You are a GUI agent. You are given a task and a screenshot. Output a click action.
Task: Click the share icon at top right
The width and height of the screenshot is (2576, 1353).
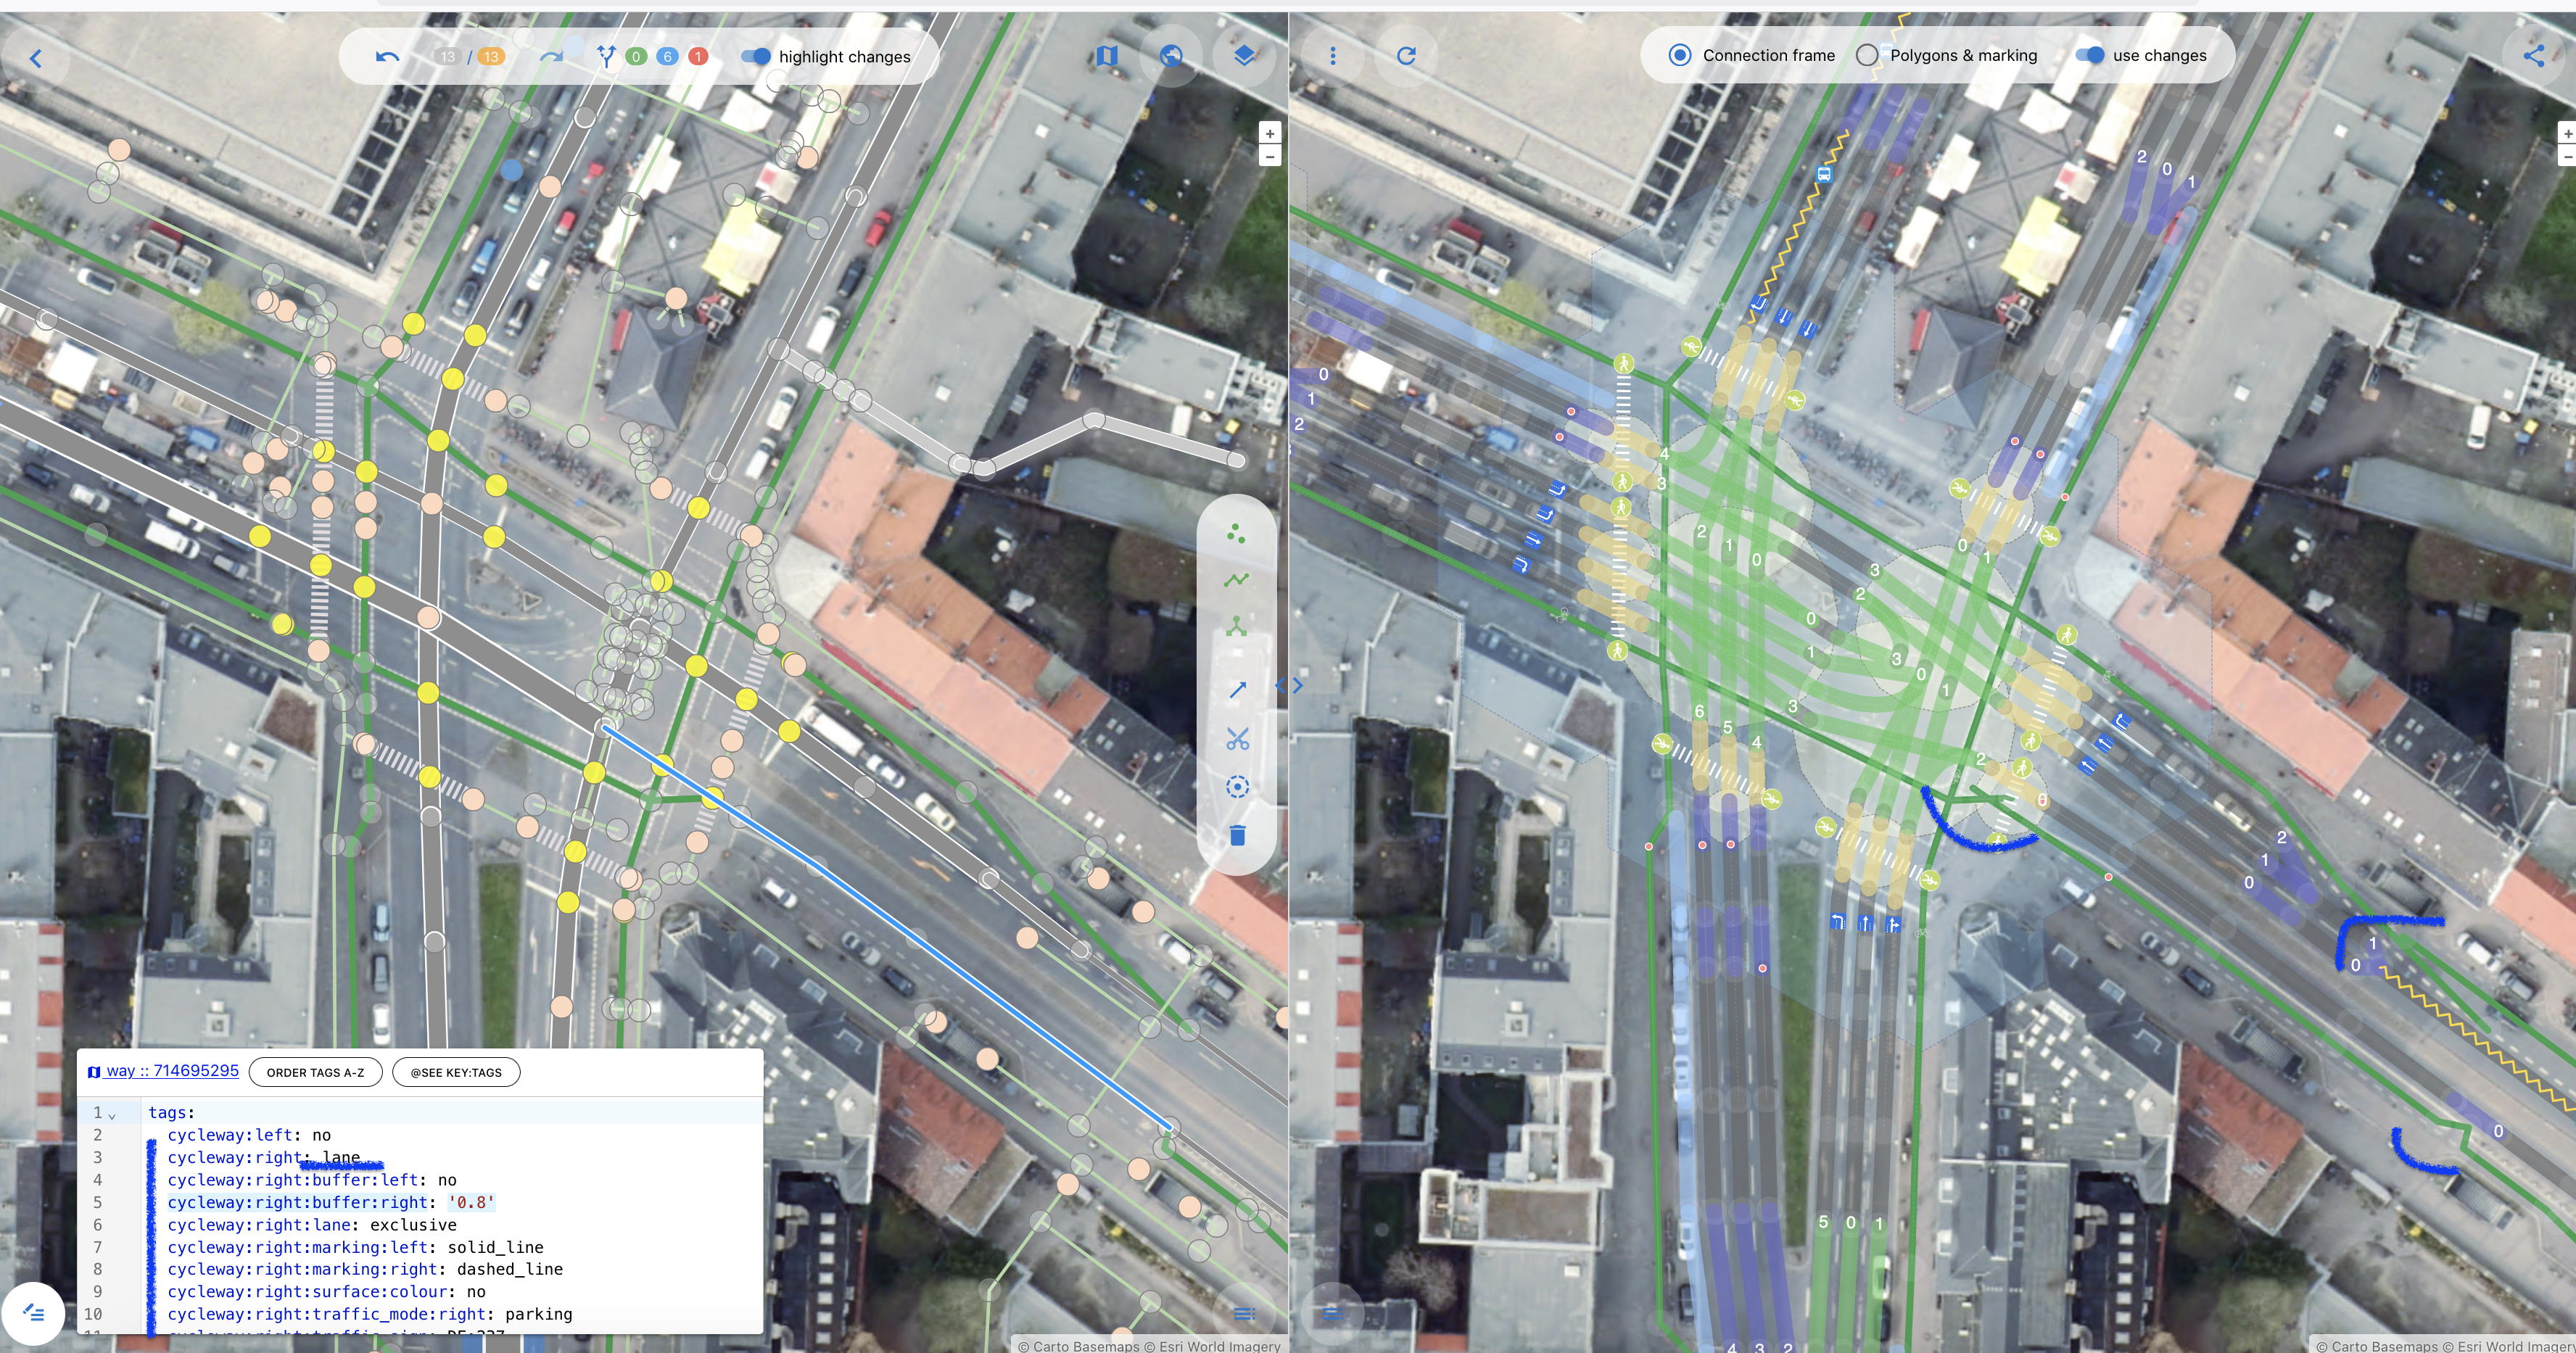(x=2533, y=56)
